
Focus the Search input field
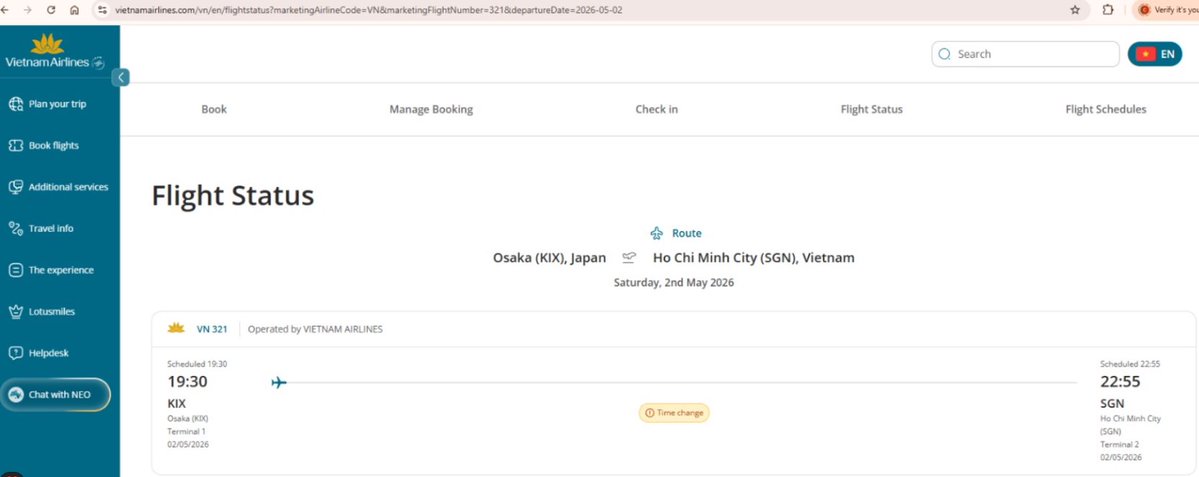(x=1025, y=54)
